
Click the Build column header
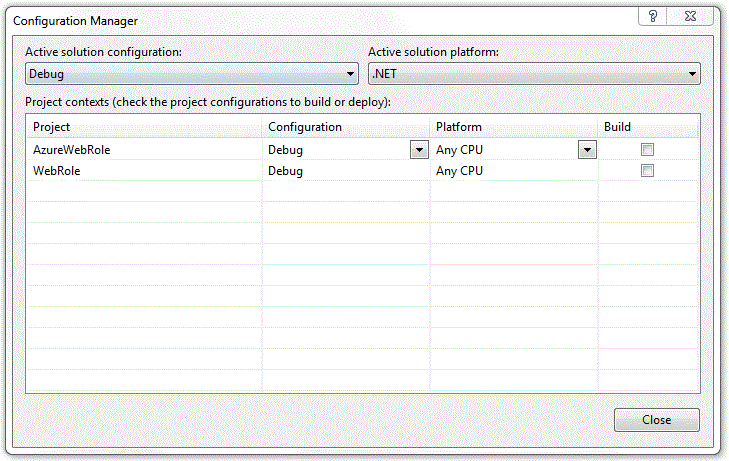(x=648, y=127)
